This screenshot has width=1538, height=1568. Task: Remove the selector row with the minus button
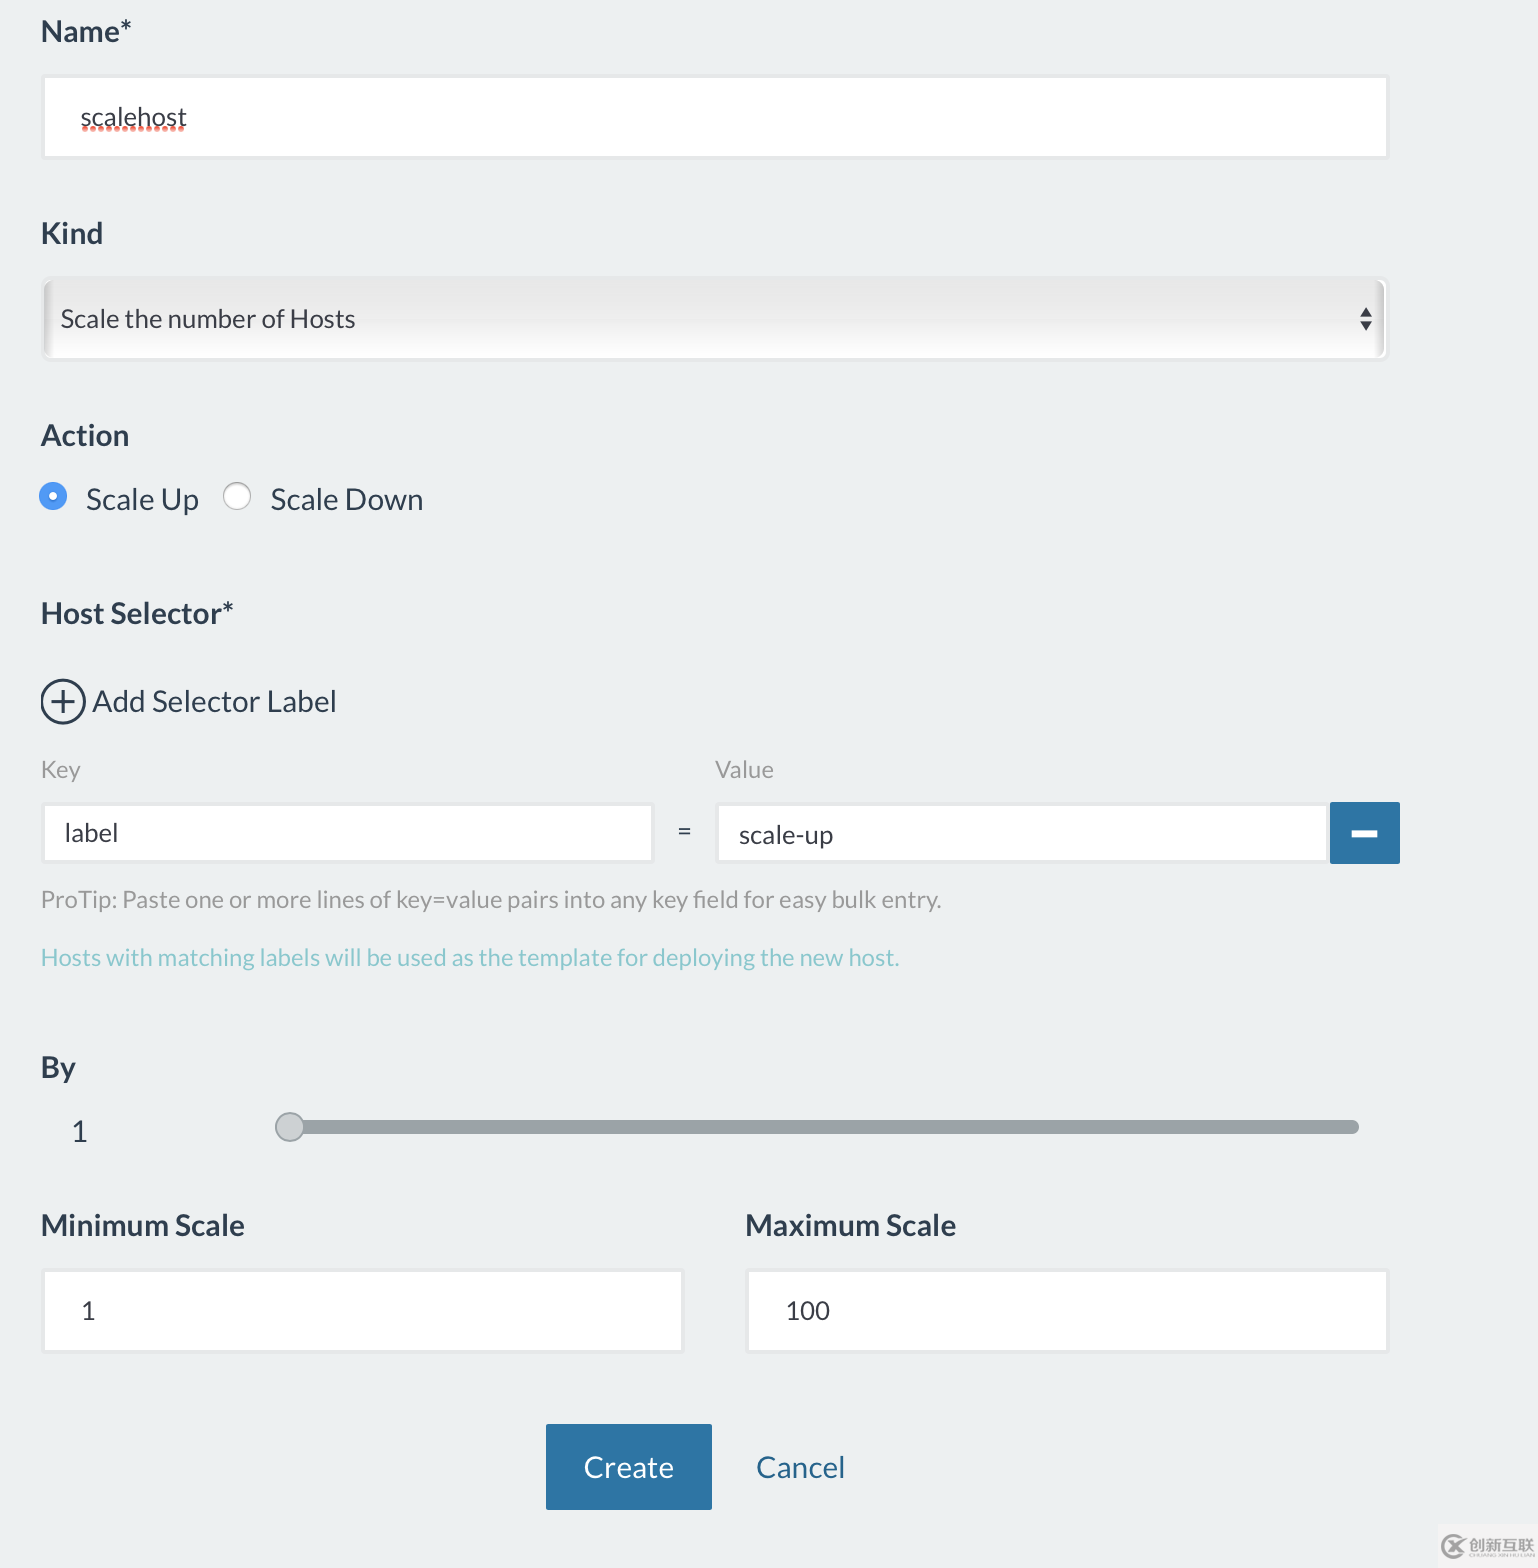click(1364, 833)
